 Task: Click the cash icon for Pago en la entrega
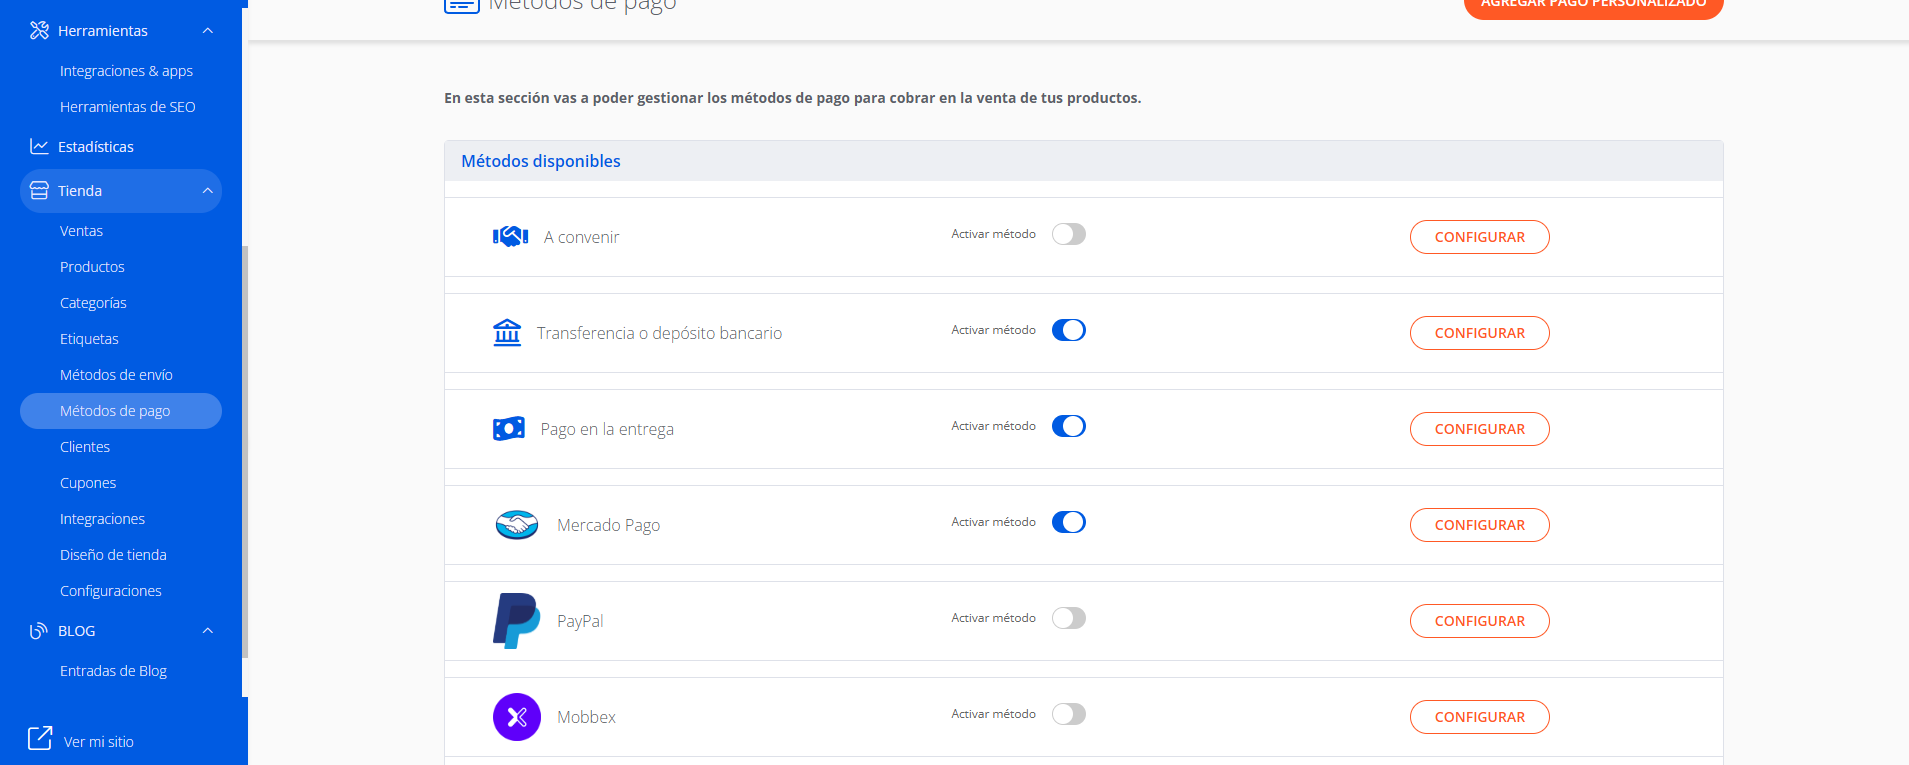click(x=509, y=429)
